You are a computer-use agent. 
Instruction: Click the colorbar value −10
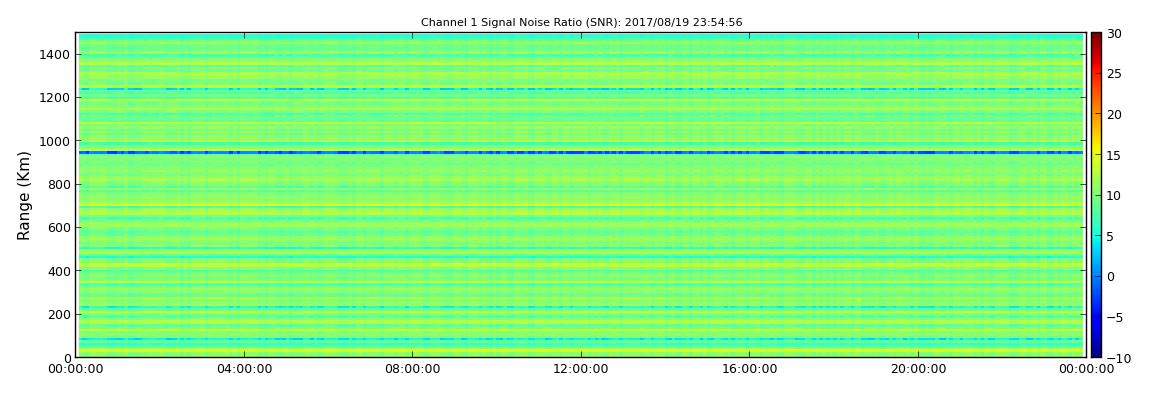pyautogui.click(x=1118, y=358)
